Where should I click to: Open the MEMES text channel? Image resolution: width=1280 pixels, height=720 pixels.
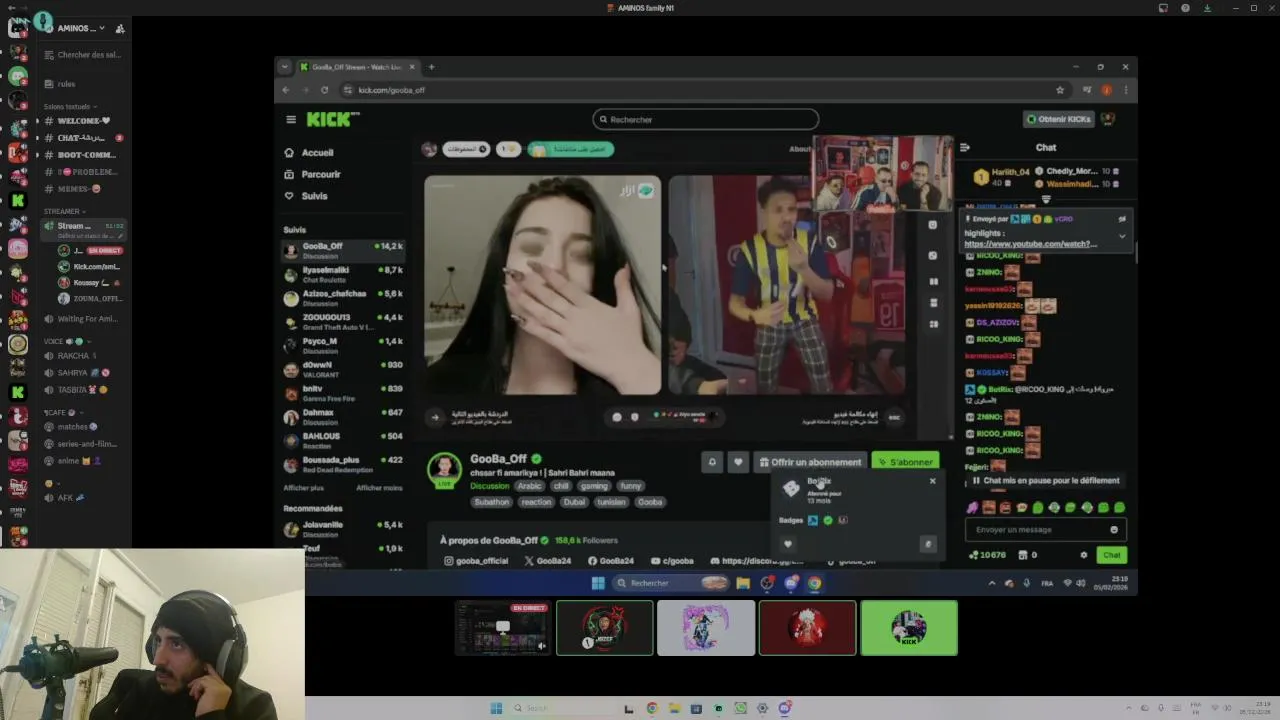tap(83, 189)
